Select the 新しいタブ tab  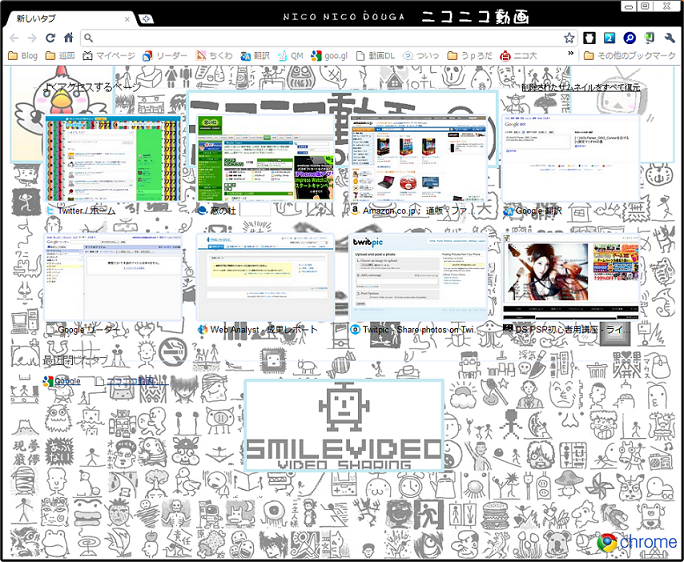70,19
